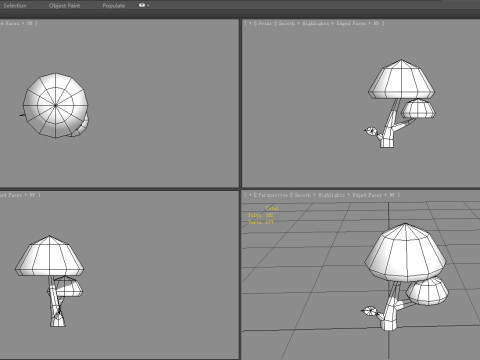Click the ribbon display options icon
This screenshot has height=360, width=480.
[142, 5]
